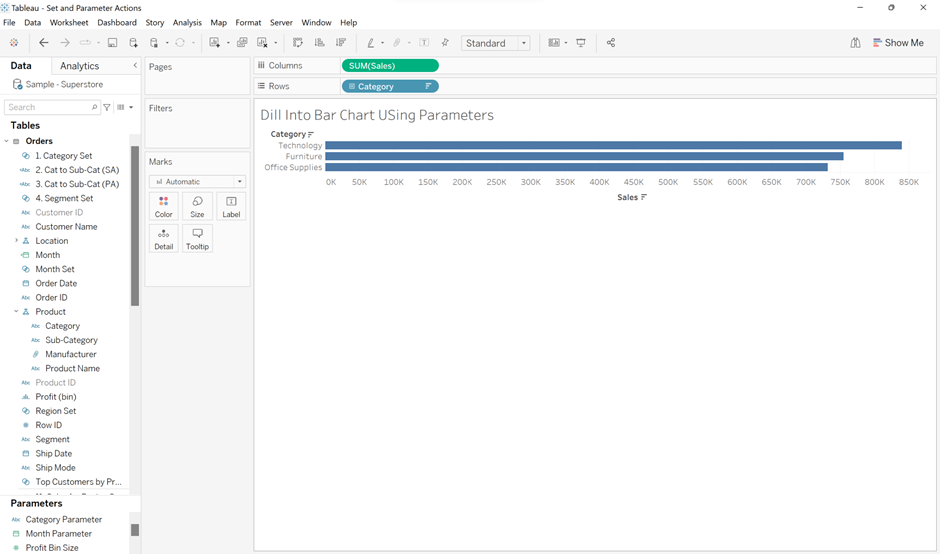Open the show/hide cards dropdown arrow
This screenshot has width=940, height=554.
pos(565,43)
